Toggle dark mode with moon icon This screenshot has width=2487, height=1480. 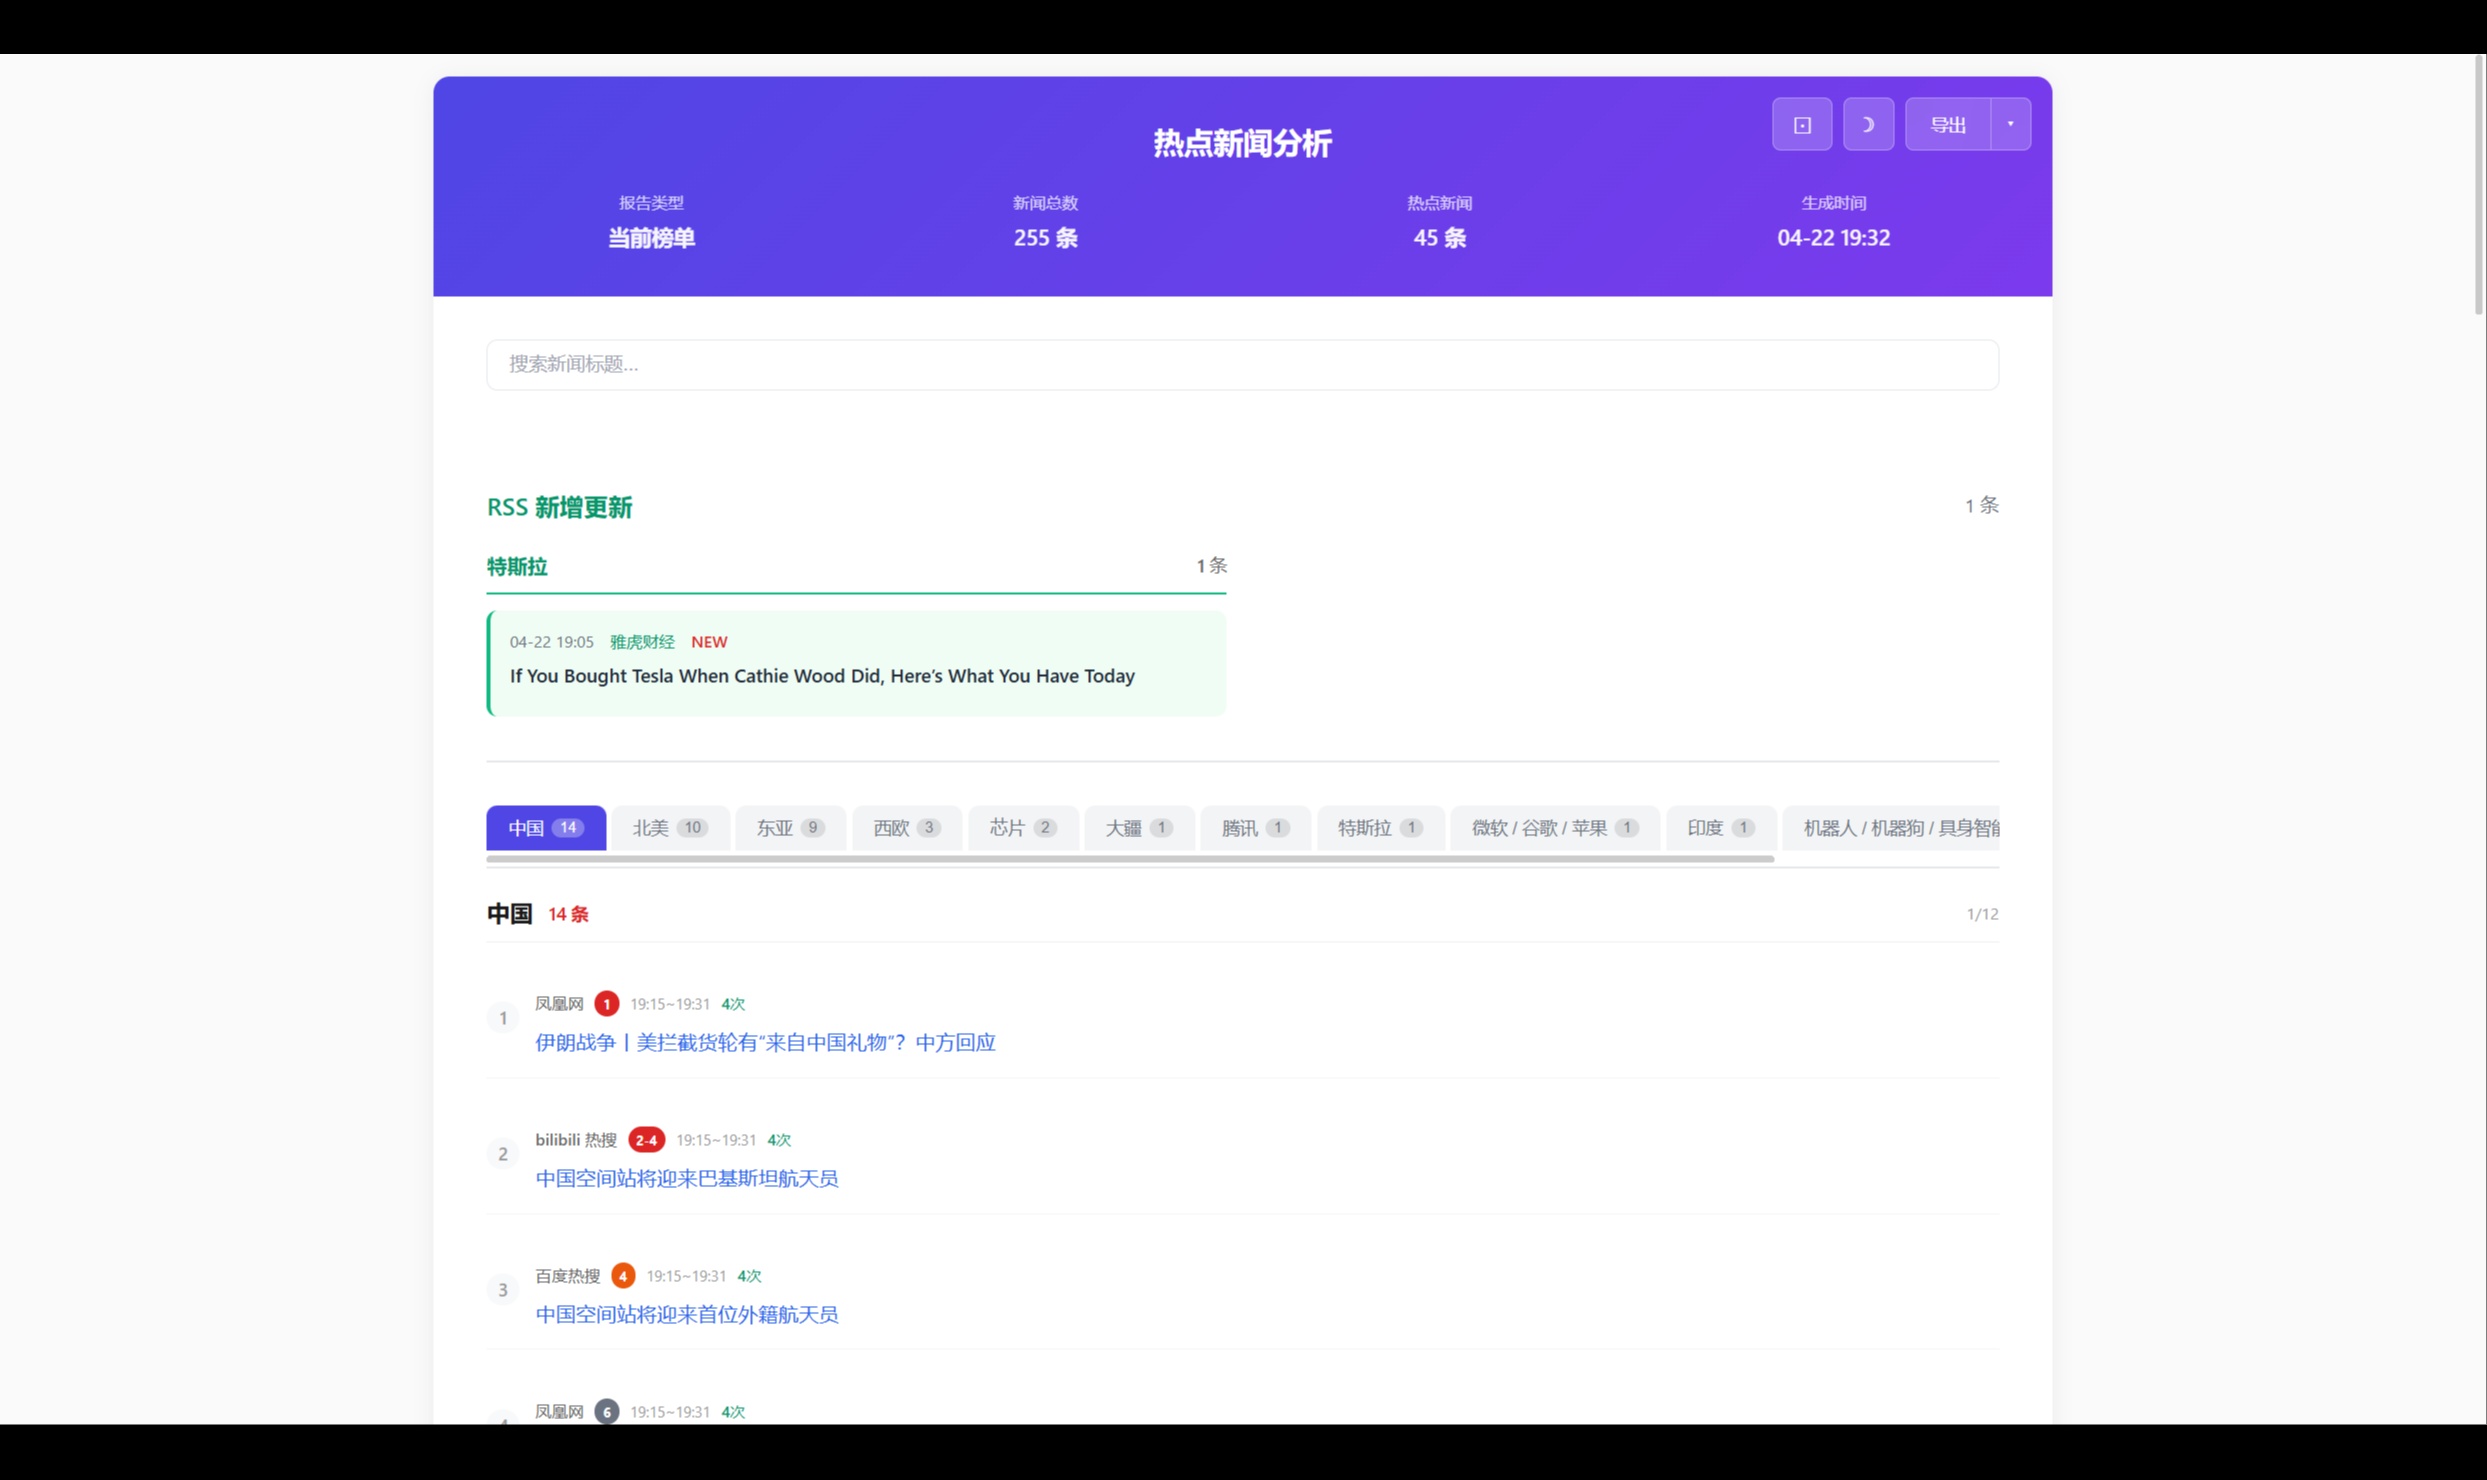[1867, 125]
